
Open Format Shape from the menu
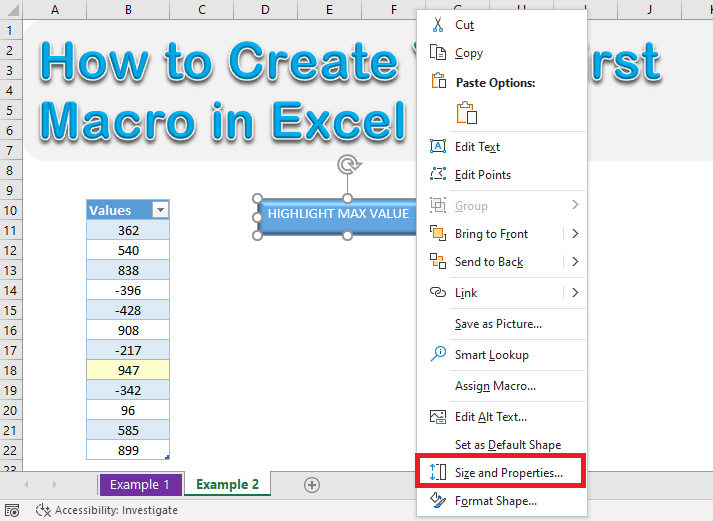tap(502, 501)
